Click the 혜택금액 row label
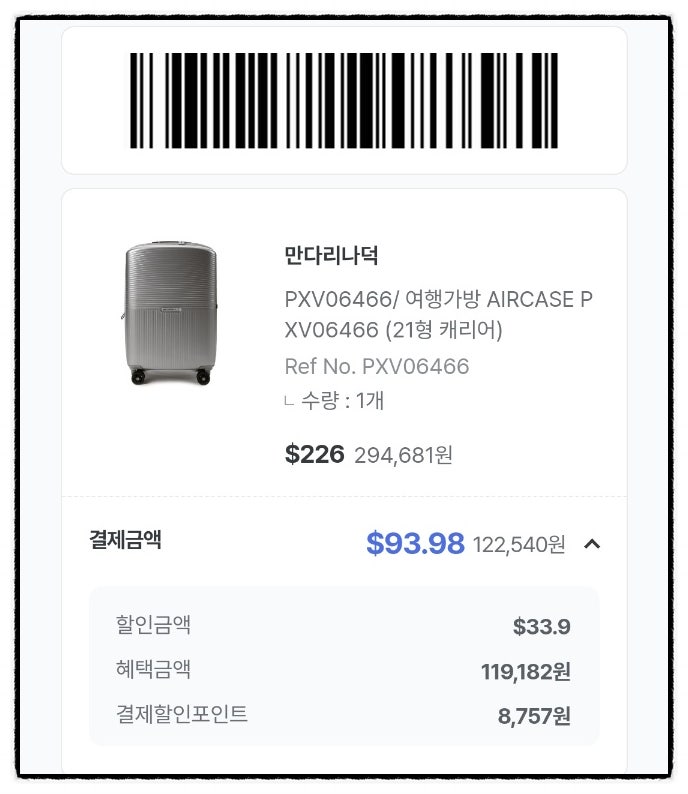The width and height of the screenshot is (688, 794). click(x=153, y=669)
